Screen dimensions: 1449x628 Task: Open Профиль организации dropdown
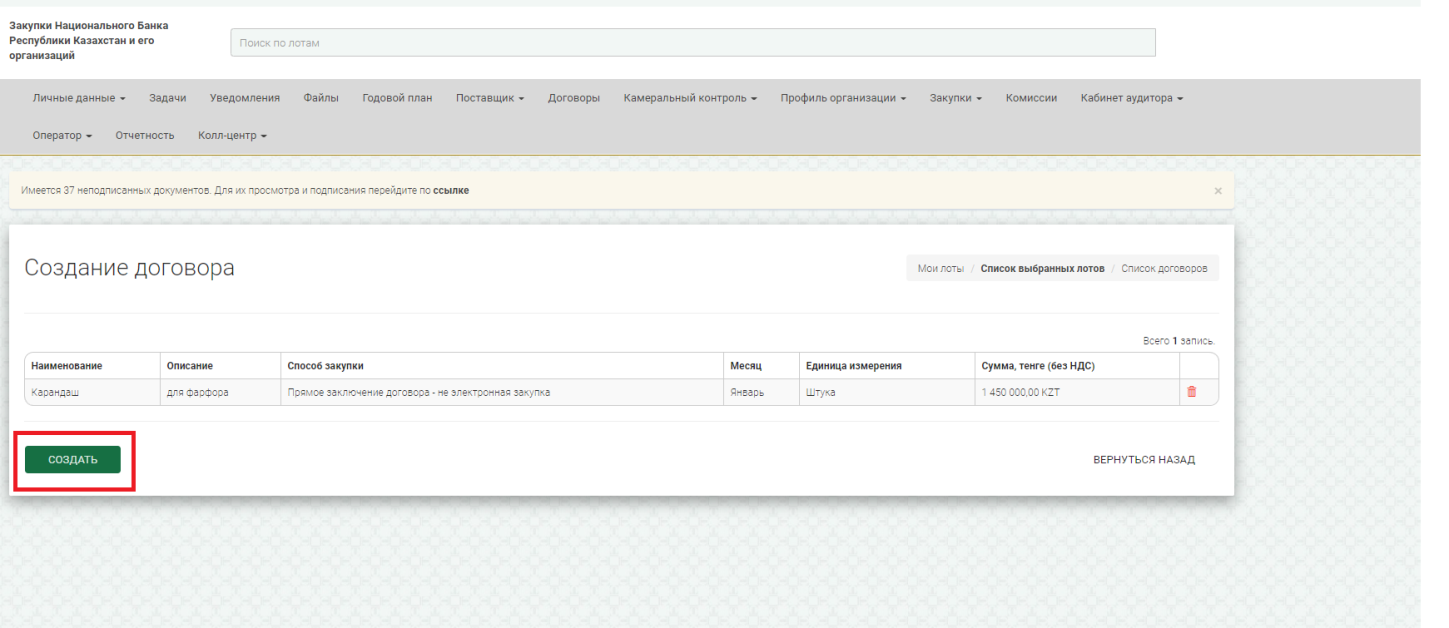(x=843, y=98)
